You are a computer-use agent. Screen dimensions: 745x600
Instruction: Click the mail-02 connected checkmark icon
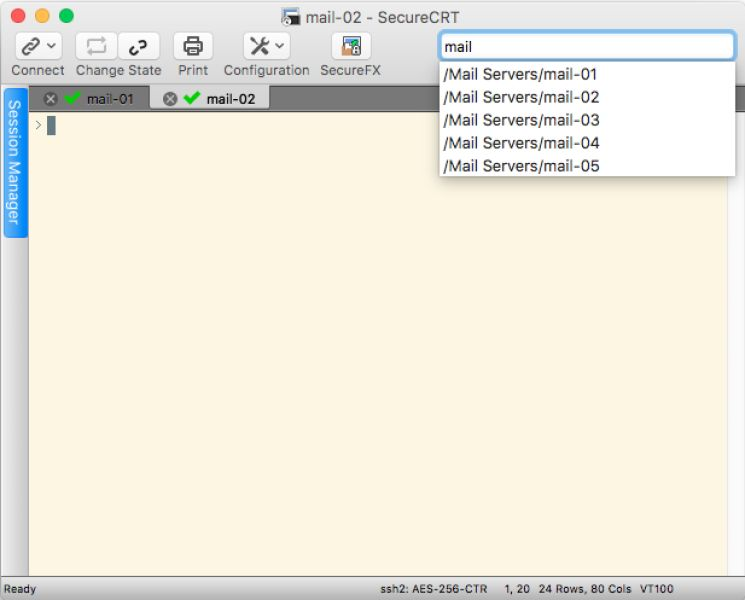pos(192,98)
